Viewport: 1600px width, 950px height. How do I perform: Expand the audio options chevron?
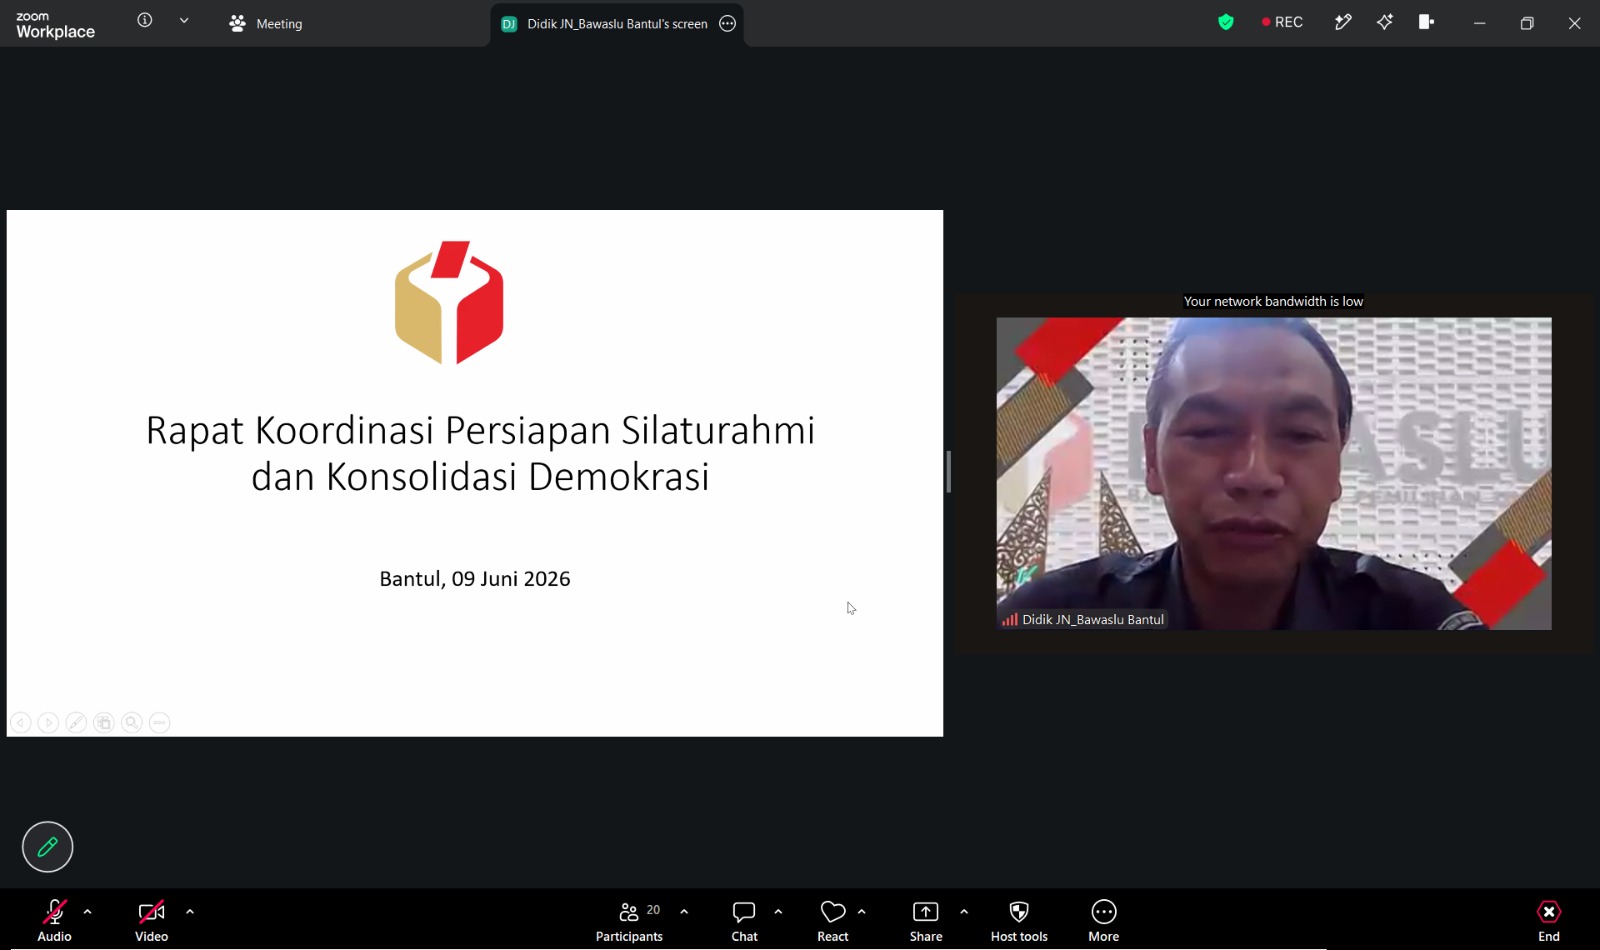(x=88, y=912)
